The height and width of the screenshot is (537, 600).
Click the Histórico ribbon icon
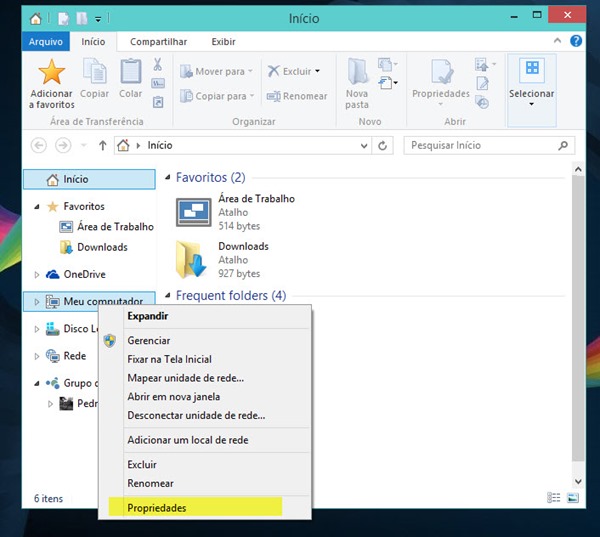pos(482,102)
